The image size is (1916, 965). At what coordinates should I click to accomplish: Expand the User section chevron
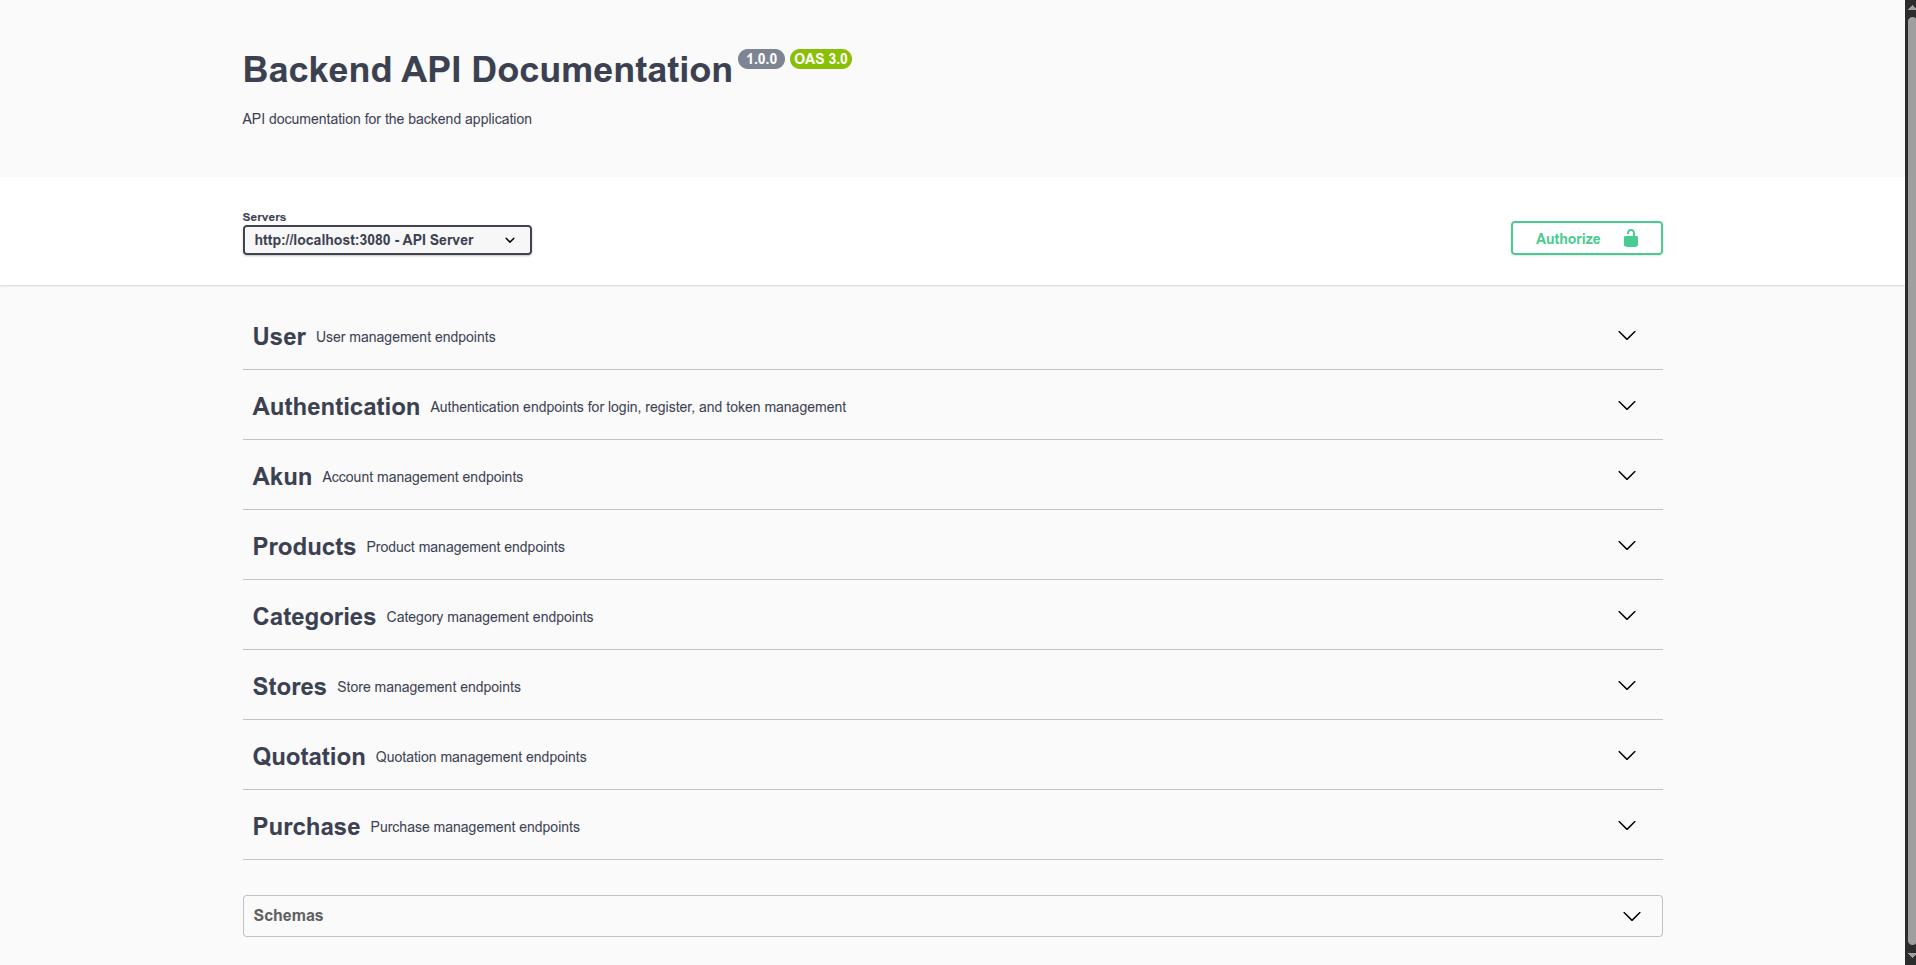1627,336
